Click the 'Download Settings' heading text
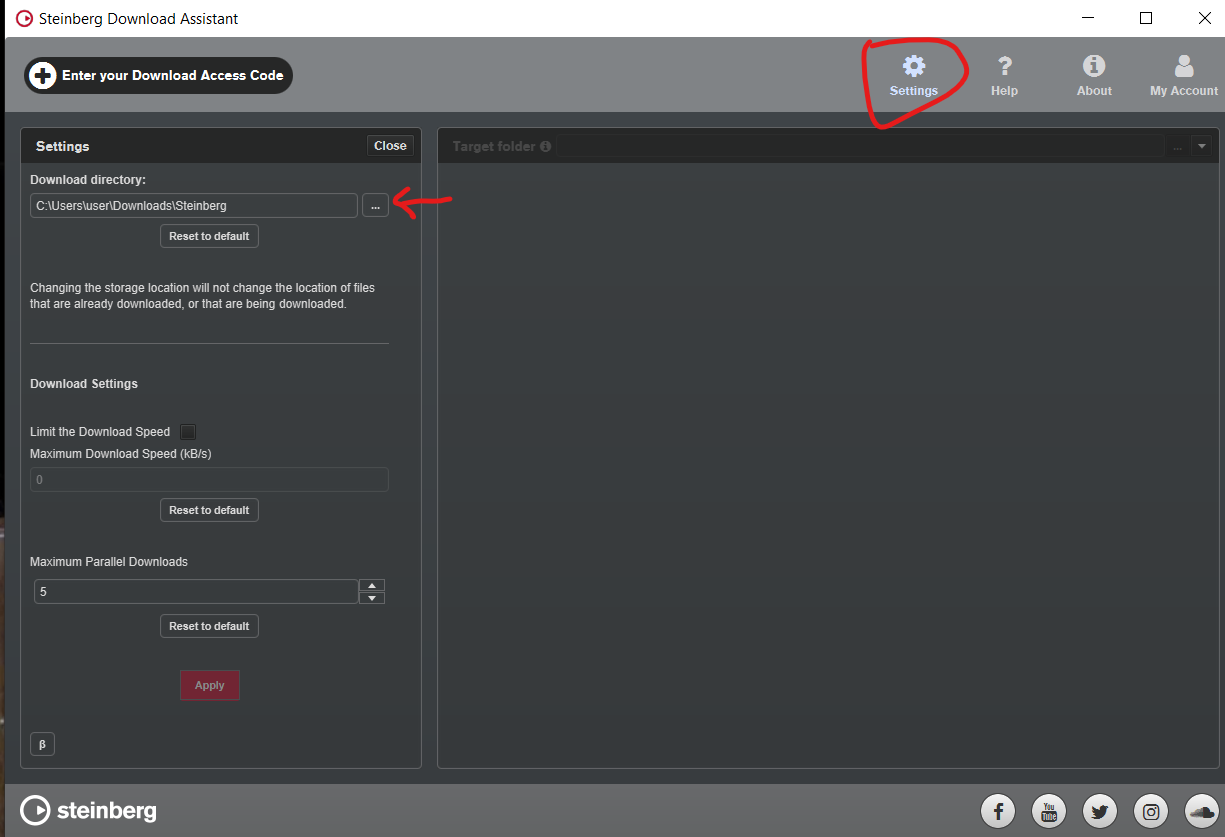This screenshot has width=1225, height=837. coord(84,384)
